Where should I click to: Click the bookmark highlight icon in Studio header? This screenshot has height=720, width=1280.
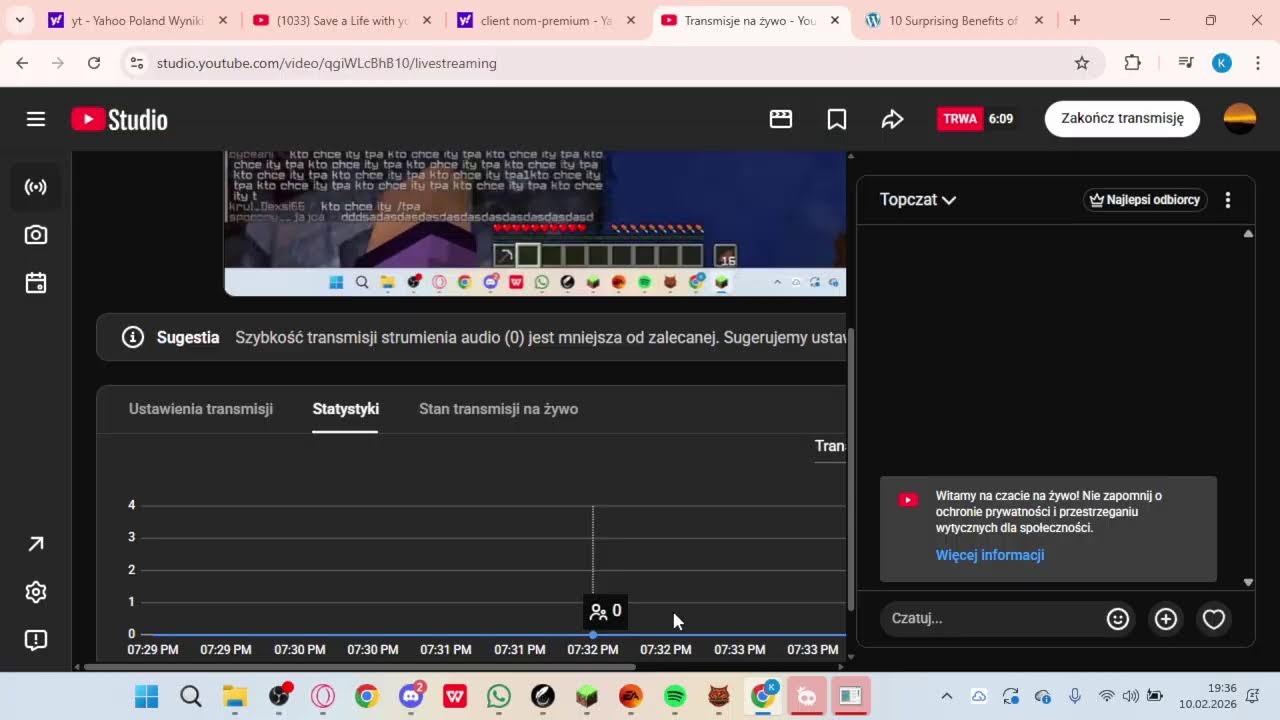tap(837, 119)
